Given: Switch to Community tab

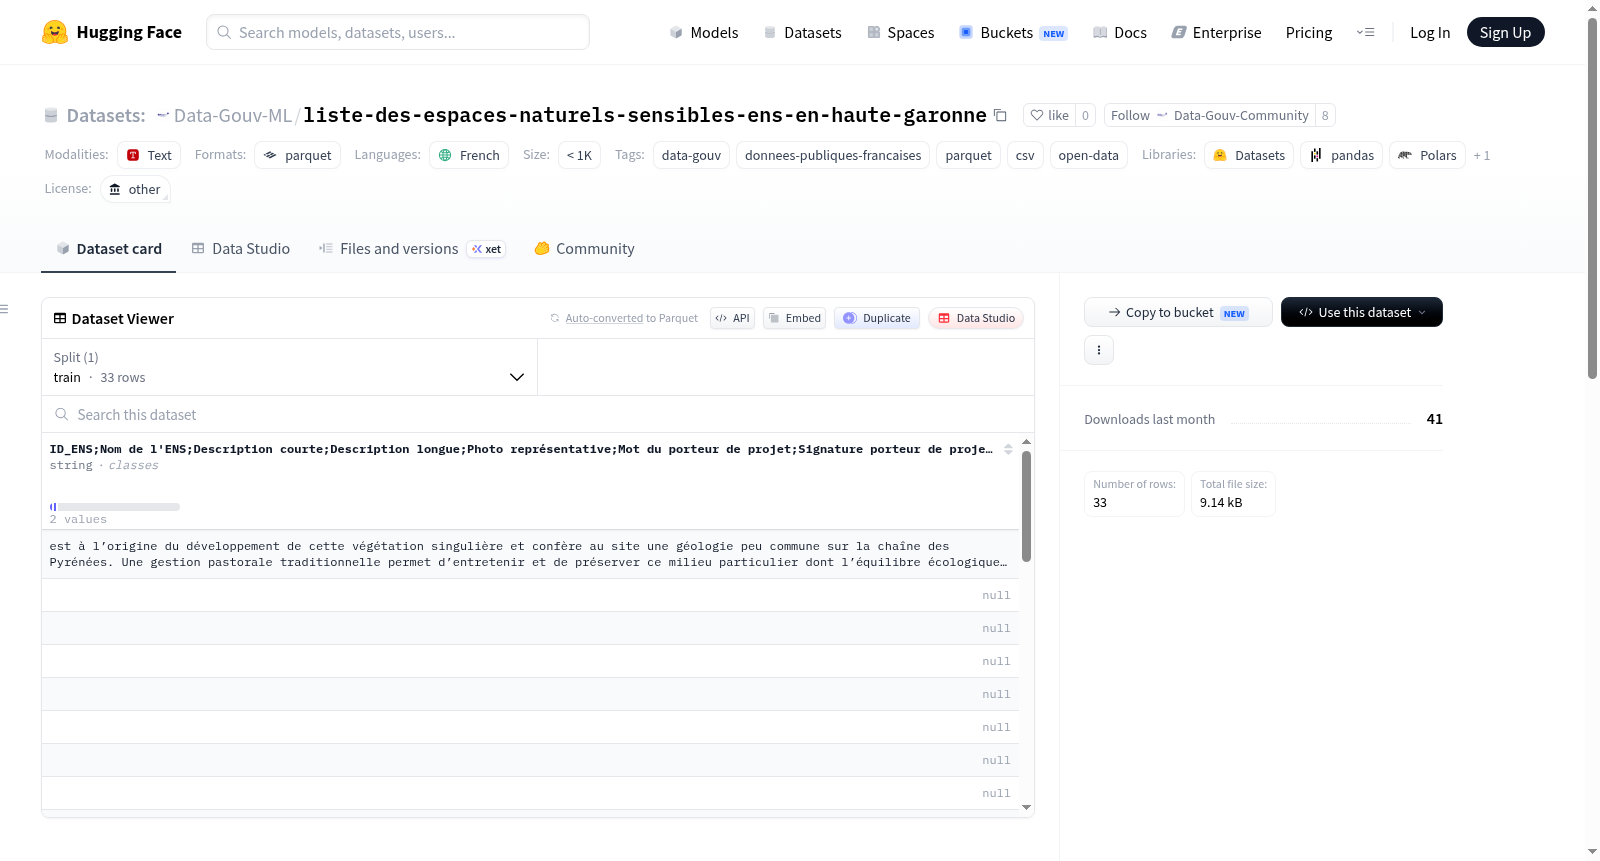Looking at the screenshot, I should 584,248.
